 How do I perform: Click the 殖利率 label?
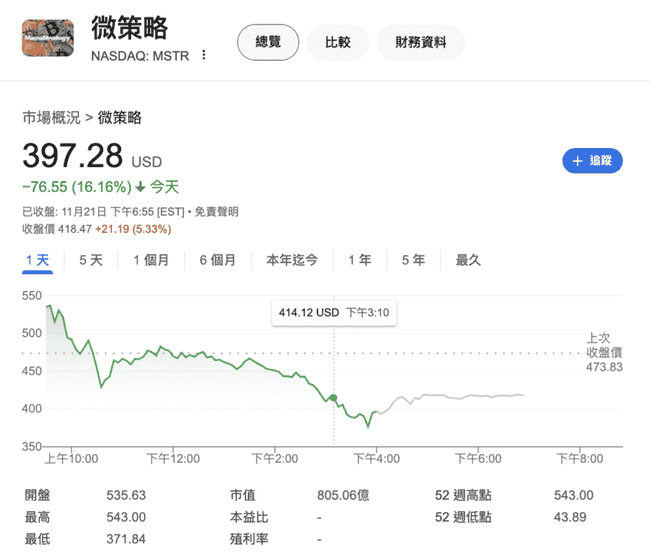249,539
